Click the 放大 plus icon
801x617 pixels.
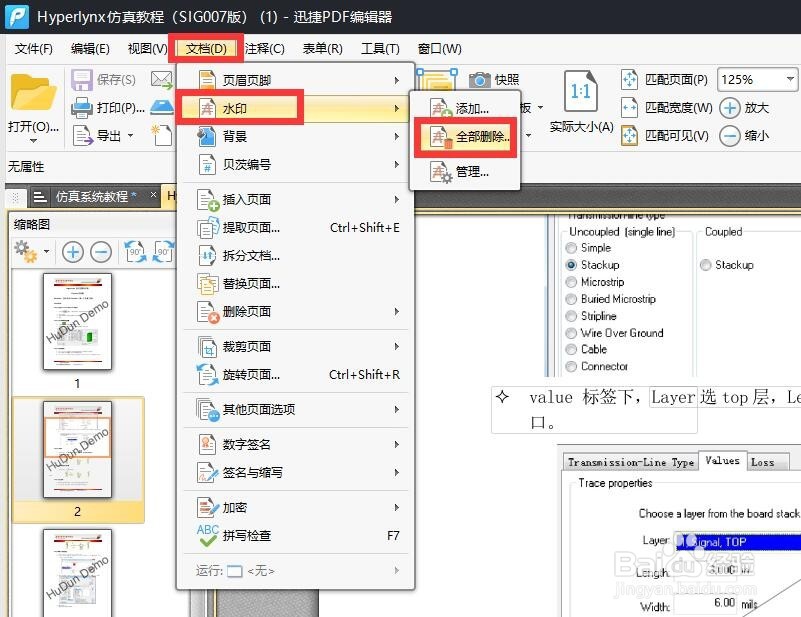[x=730, y=108]
